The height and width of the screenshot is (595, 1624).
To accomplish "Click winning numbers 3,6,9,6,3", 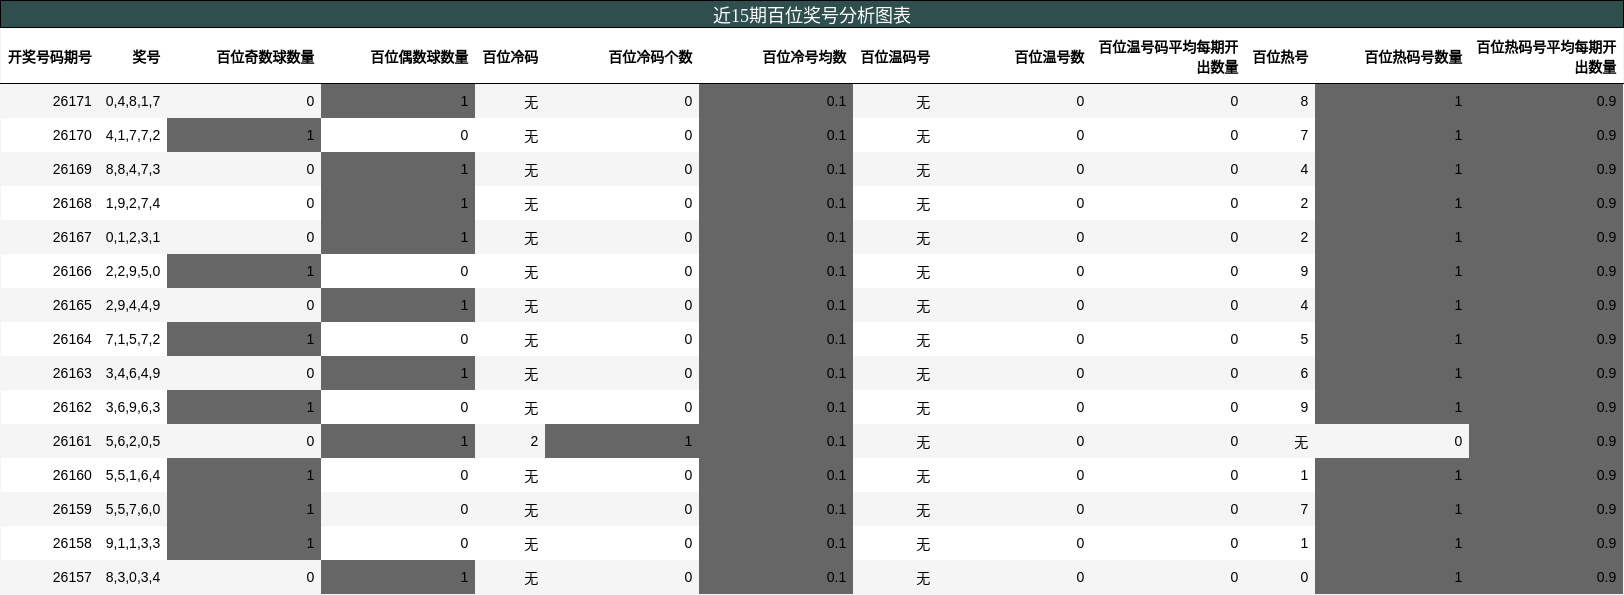I will [133, 407].
